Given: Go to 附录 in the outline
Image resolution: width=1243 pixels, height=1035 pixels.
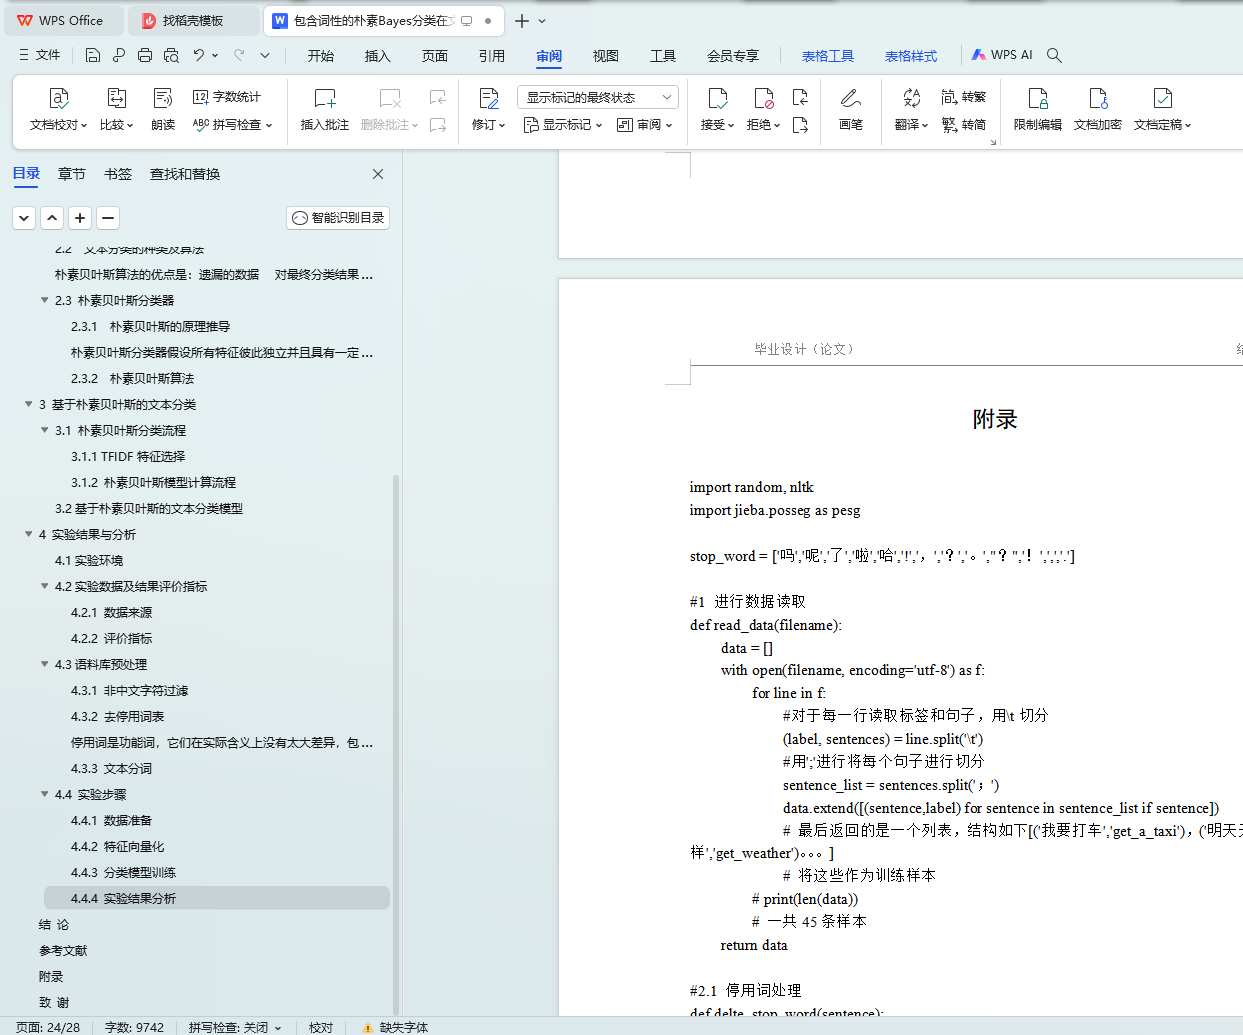Looking at the screenshot, I should (51, 976).
